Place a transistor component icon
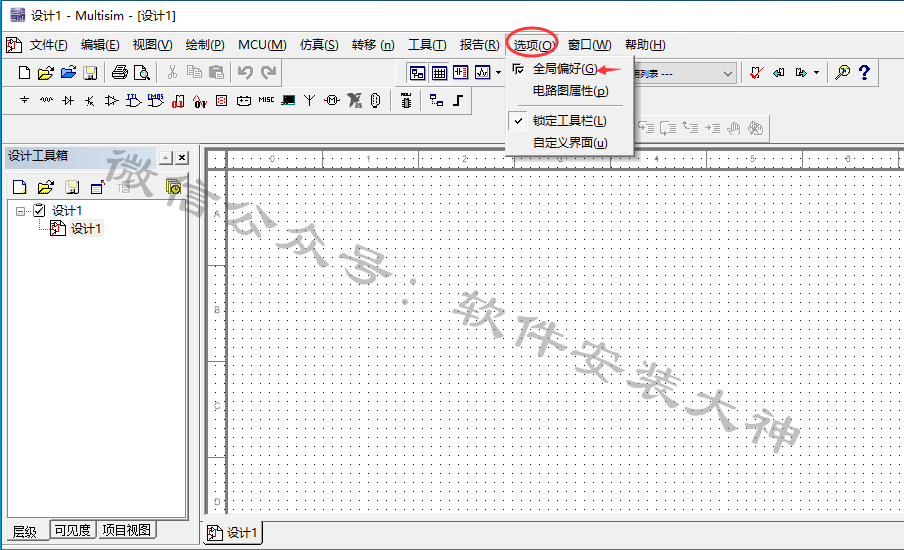 point(89,101)
